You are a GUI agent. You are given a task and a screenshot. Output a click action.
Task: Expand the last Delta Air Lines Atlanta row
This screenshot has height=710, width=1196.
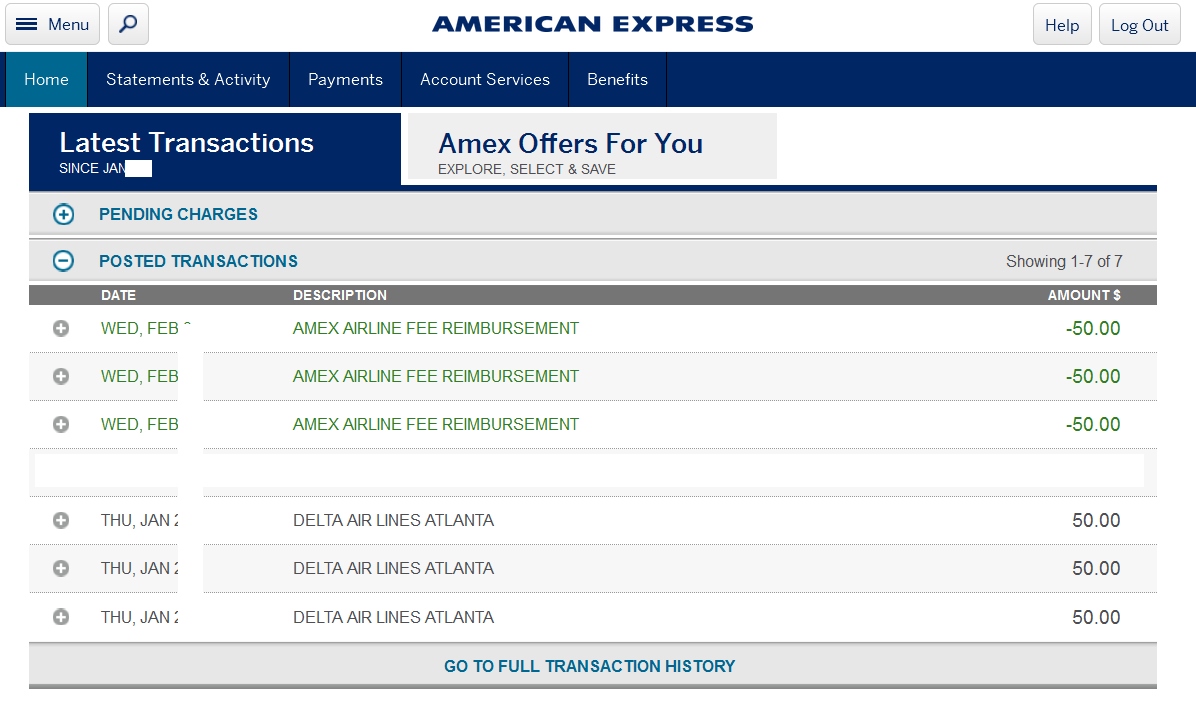coord(61,617)
